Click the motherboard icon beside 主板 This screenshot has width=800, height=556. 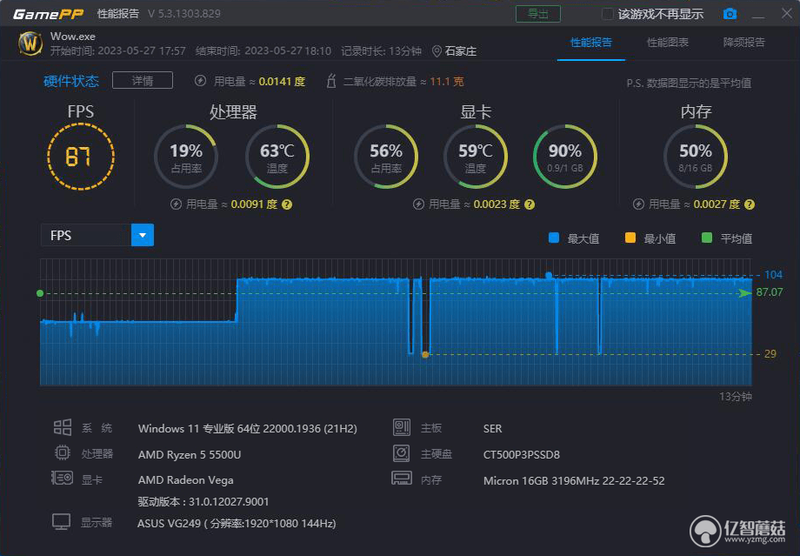point(402,427)
